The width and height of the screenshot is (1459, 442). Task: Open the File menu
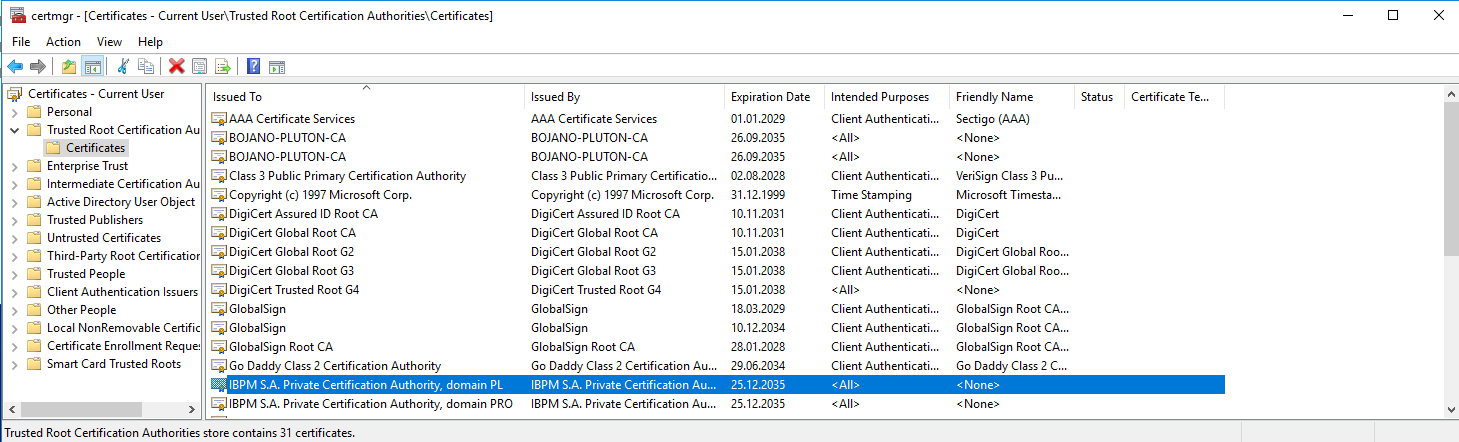tap(21, 42)
